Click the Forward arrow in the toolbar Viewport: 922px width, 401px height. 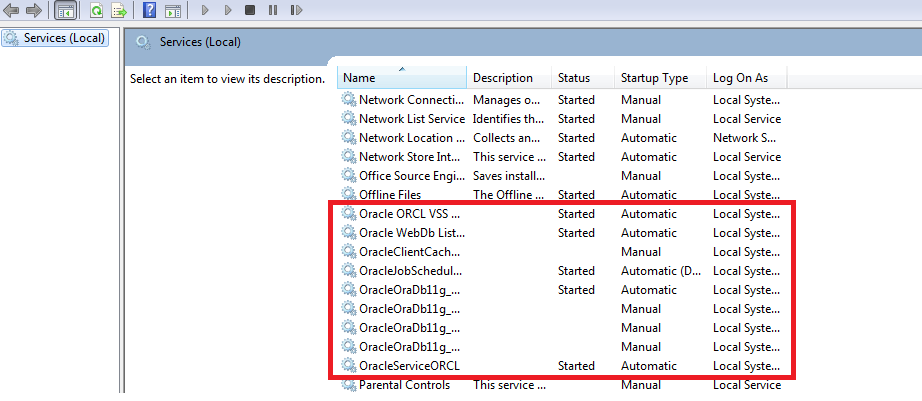[x=34, y=10]
